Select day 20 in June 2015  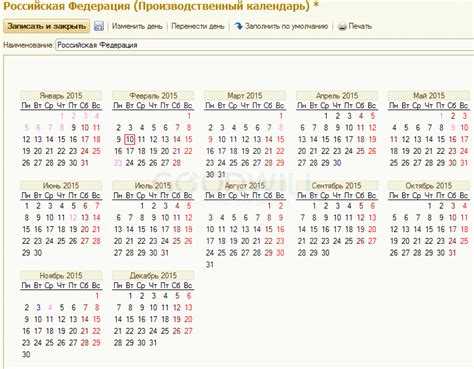pos(85,229)
